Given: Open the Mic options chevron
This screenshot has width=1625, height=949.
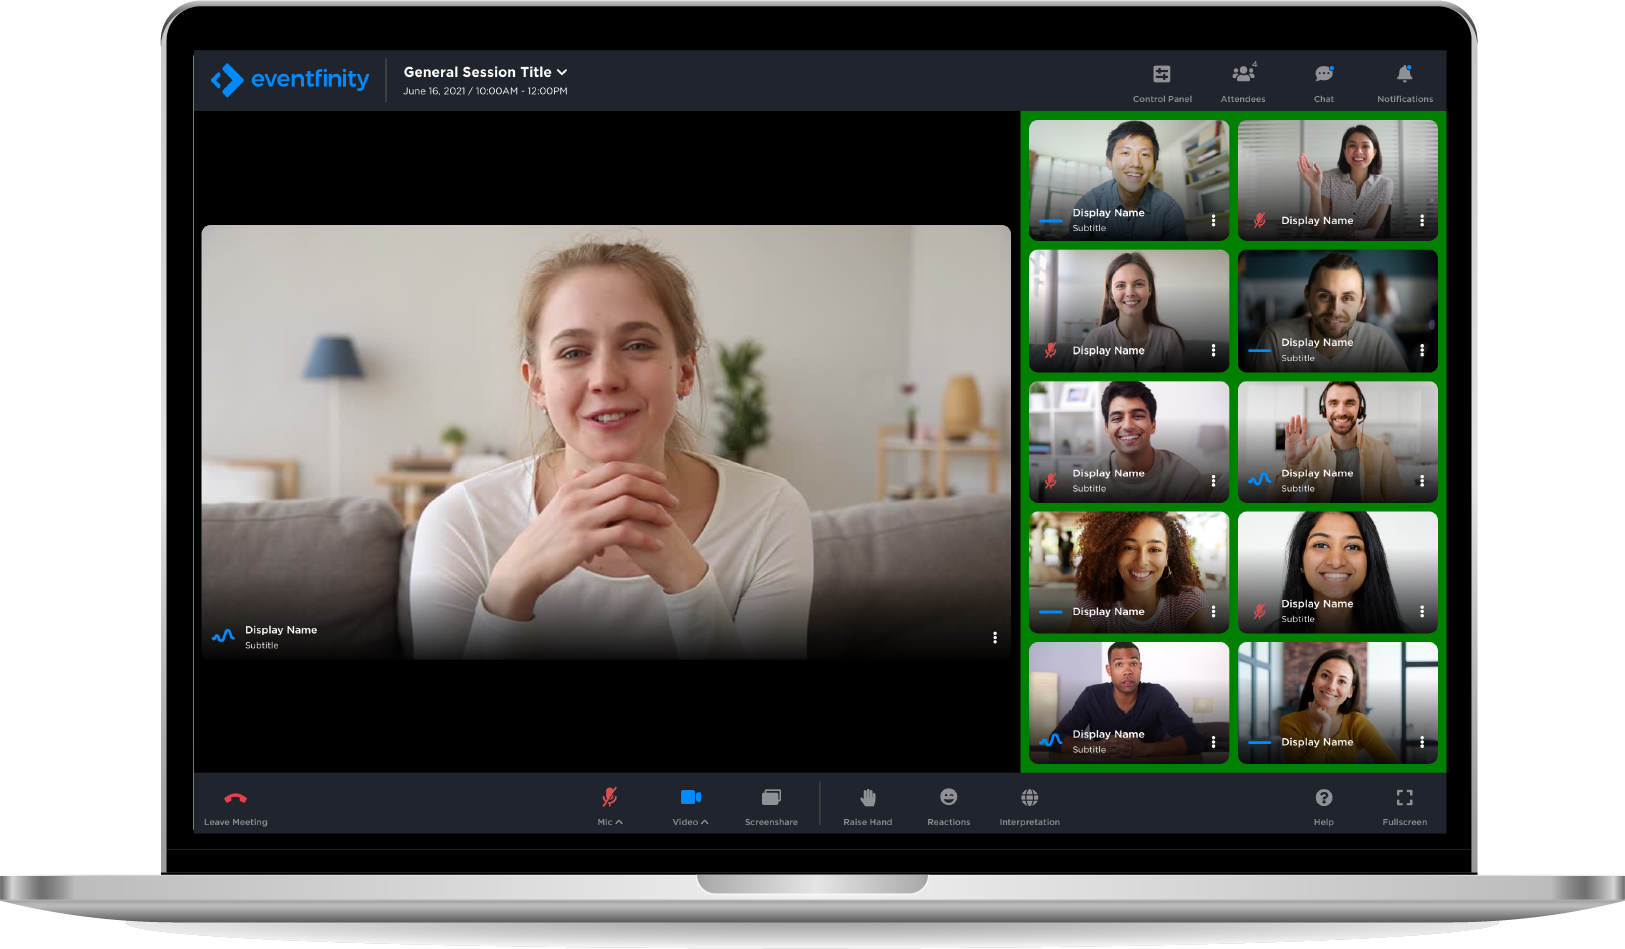Looking at the screenshot, I should (x=620, y=822).
